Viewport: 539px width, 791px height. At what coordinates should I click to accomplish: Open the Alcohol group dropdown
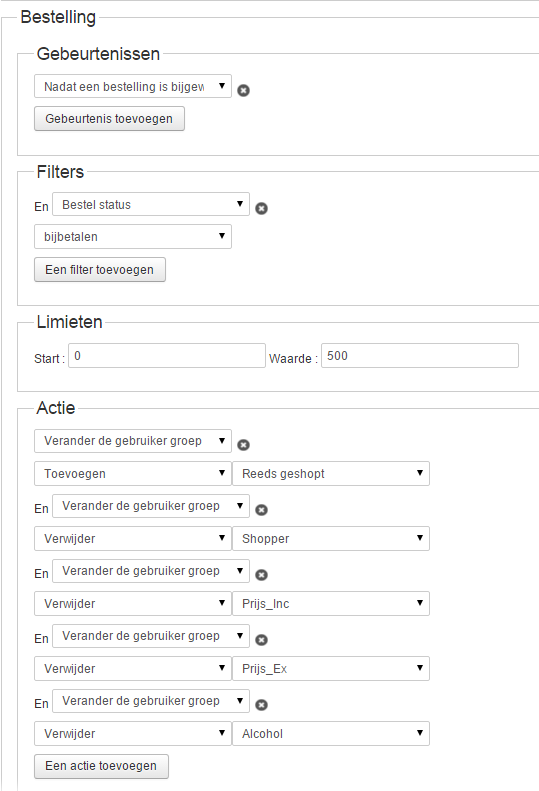coord(331,733)
